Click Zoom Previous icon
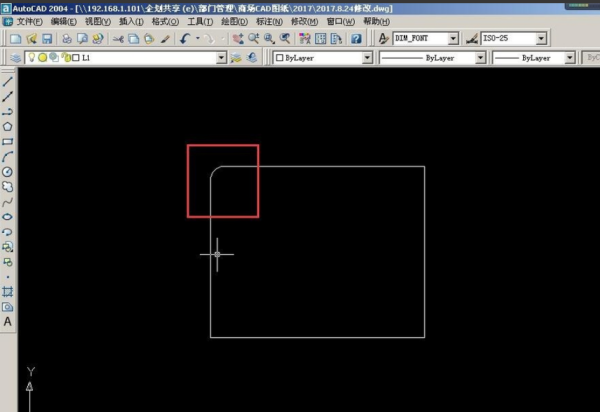600x412 pixels. 285,38
